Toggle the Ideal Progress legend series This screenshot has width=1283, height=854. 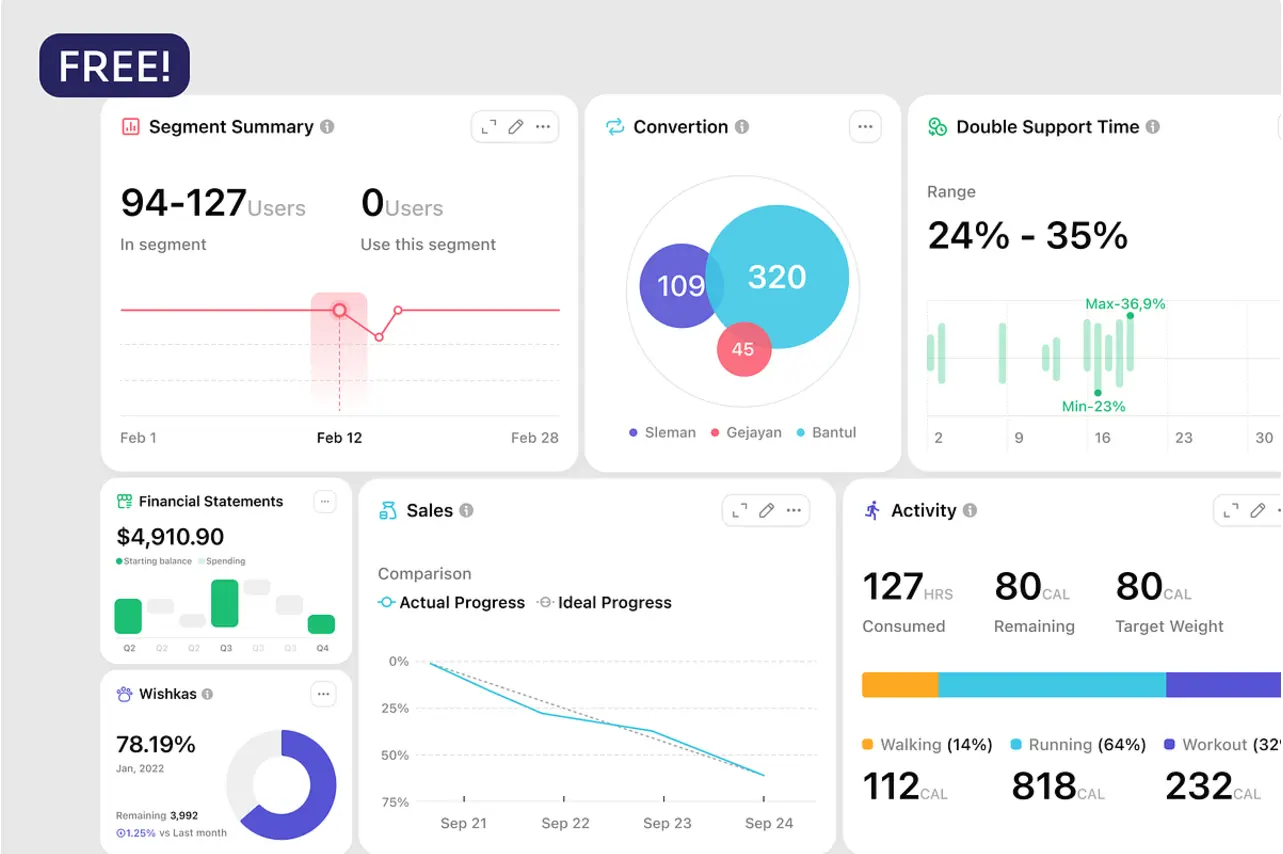coord(604,603)
